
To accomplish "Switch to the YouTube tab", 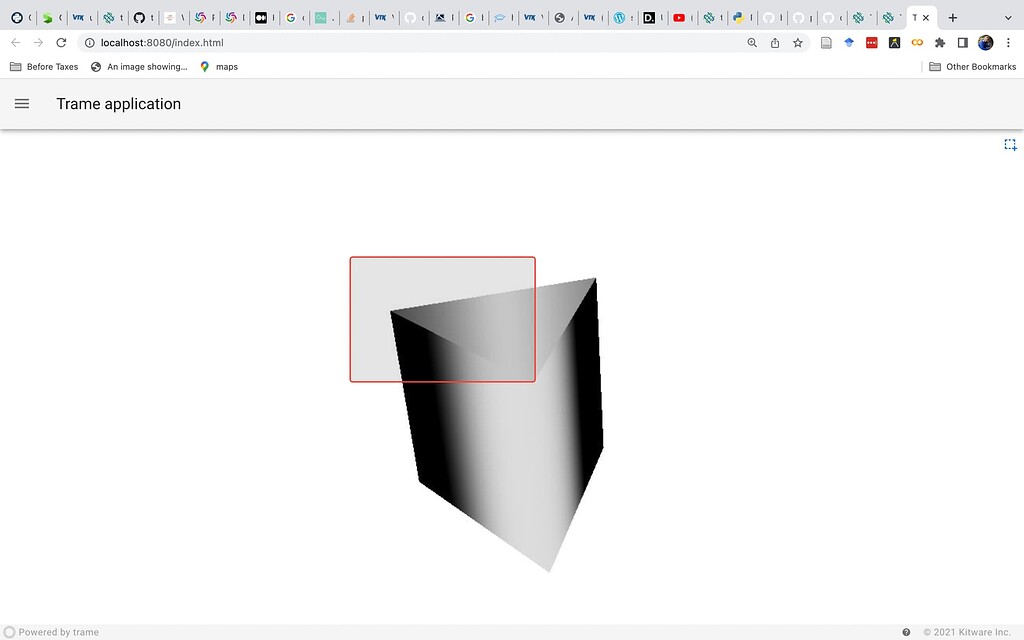I will (x=680, y=18).
